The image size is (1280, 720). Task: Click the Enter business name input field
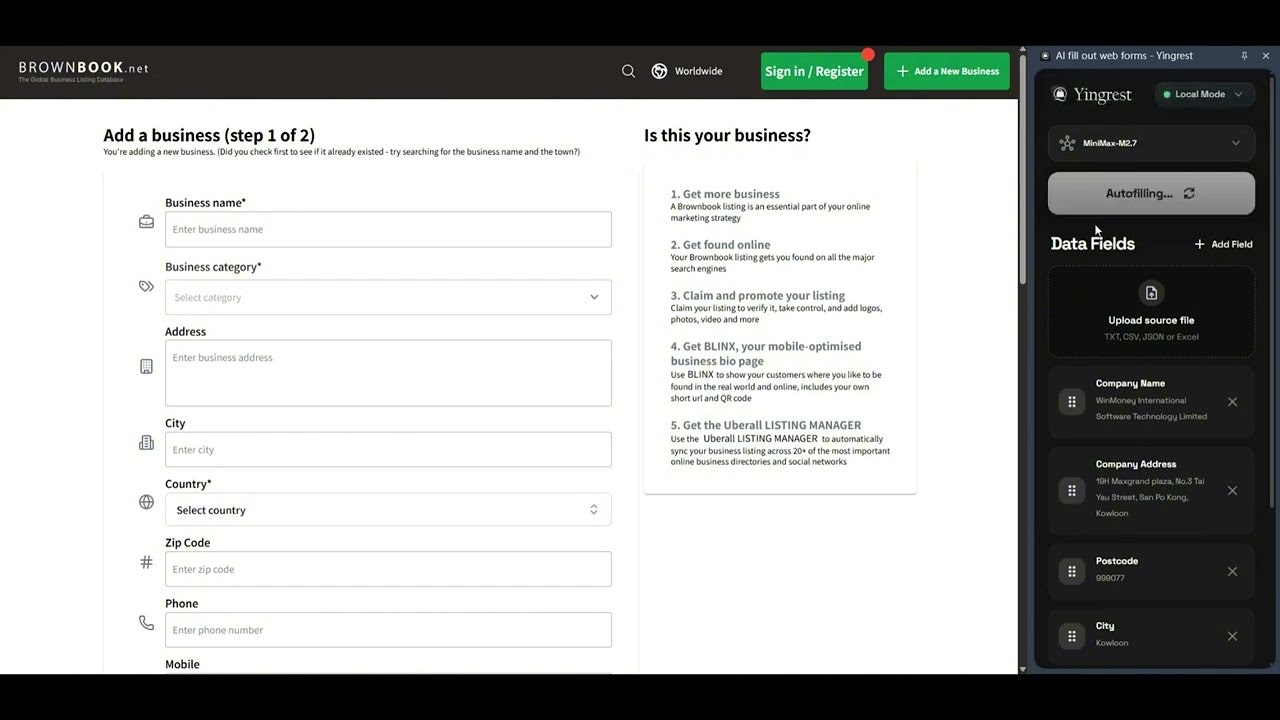coord(388,229)
